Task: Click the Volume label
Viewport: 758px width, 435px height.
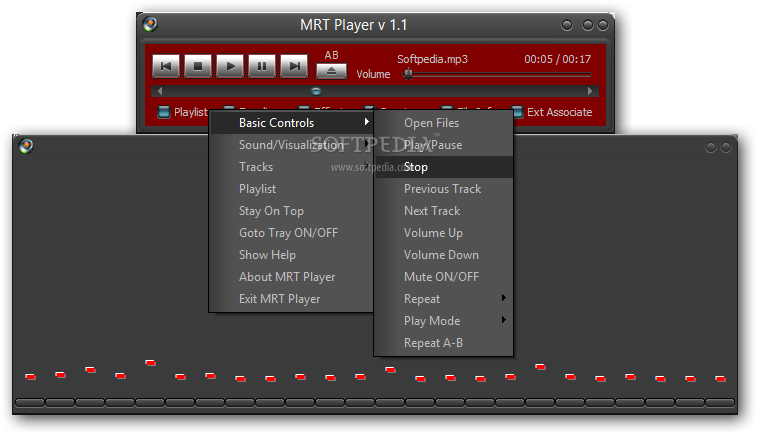Action: [373, 74]
